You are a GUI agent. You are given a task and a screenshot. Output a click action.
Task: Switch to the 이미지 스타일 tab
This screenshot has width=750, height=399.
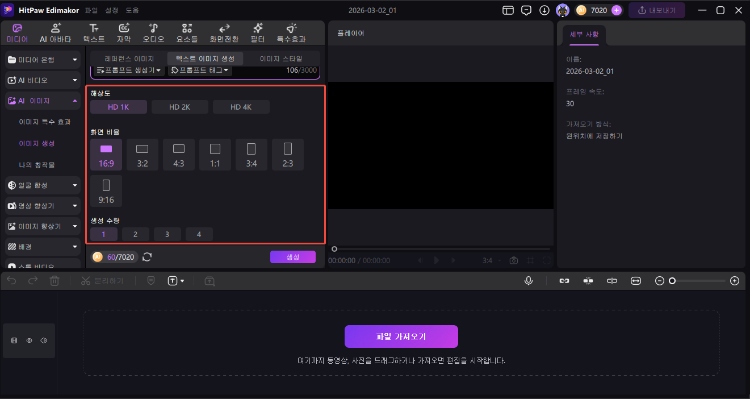coord(281,59)
